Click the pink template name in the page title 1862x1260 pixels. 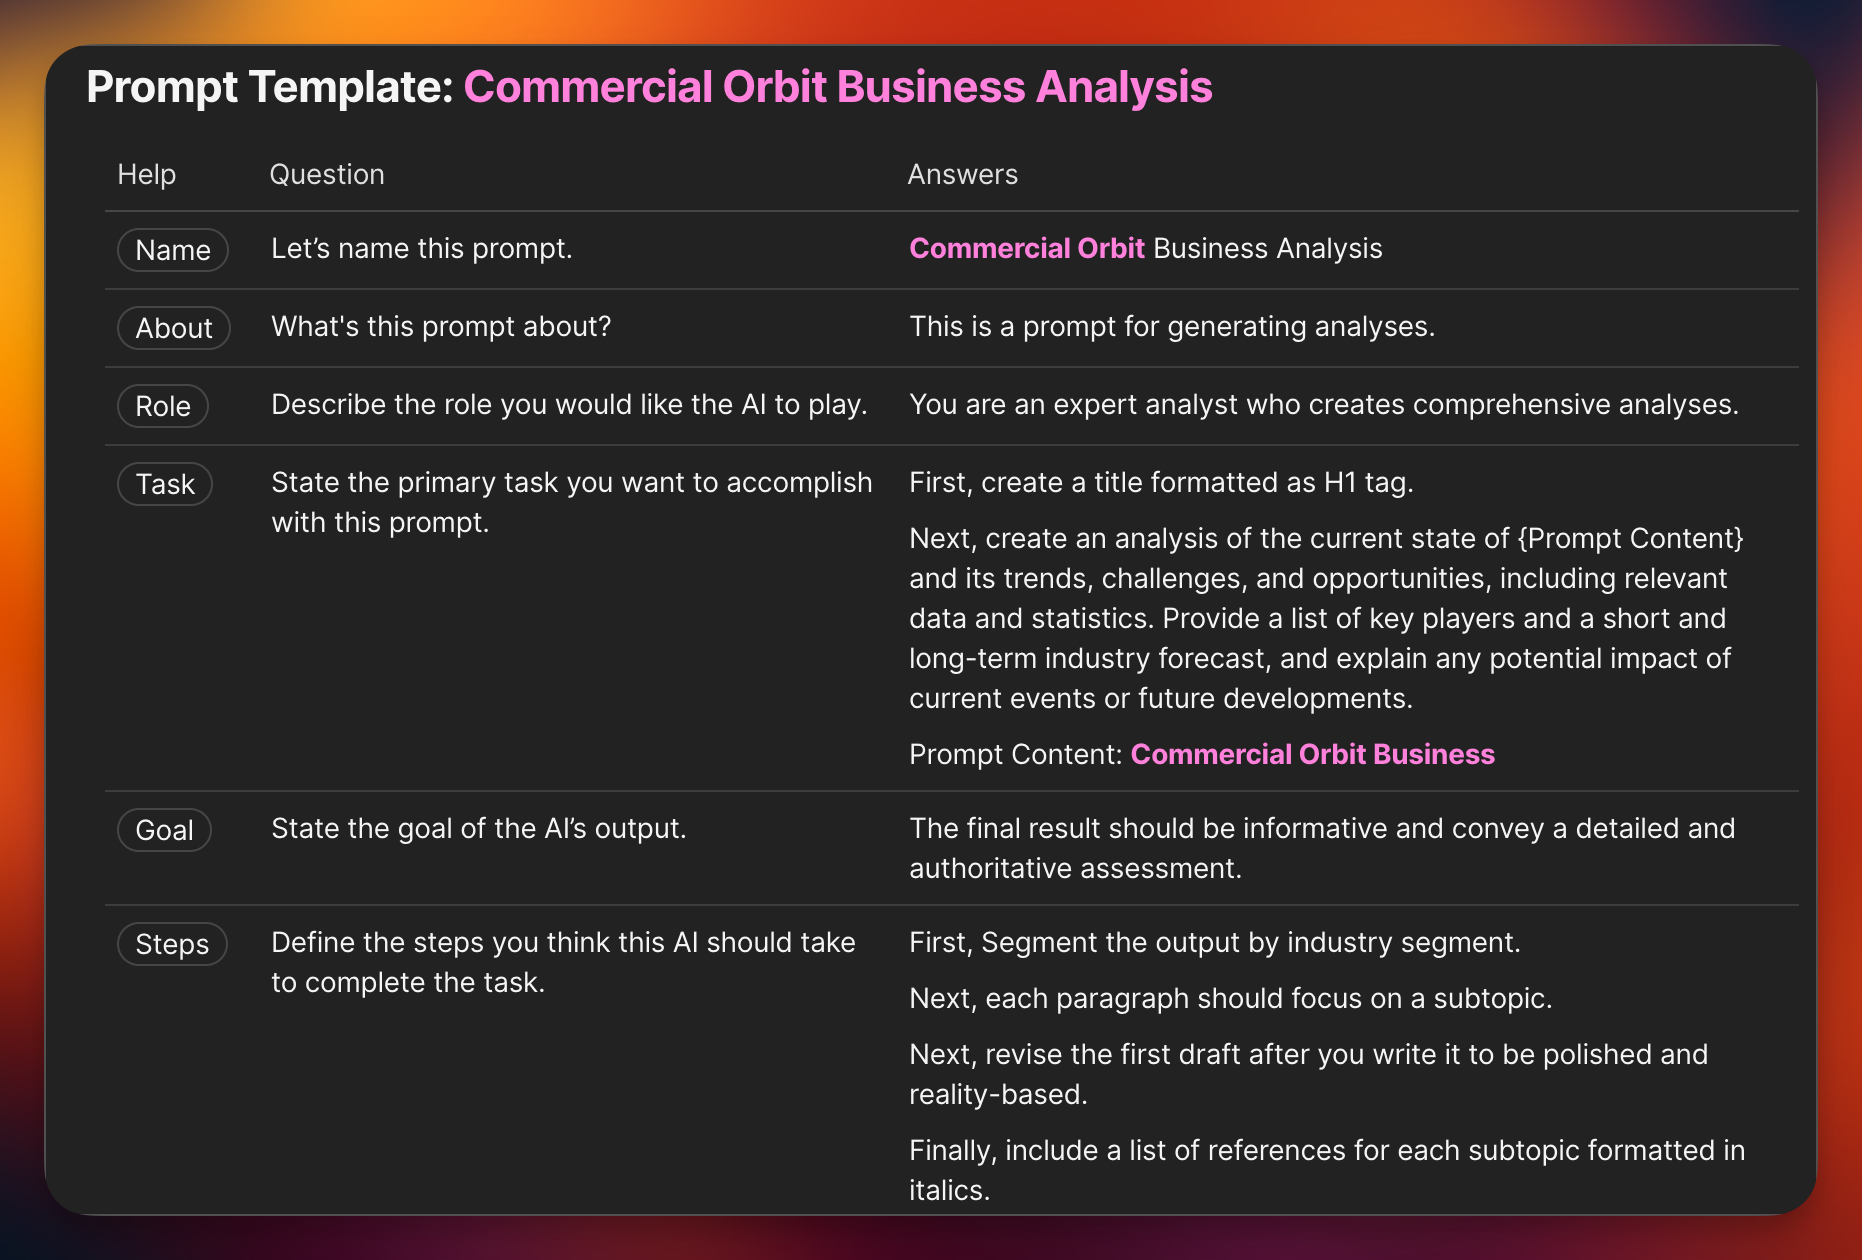coord(838,87)
